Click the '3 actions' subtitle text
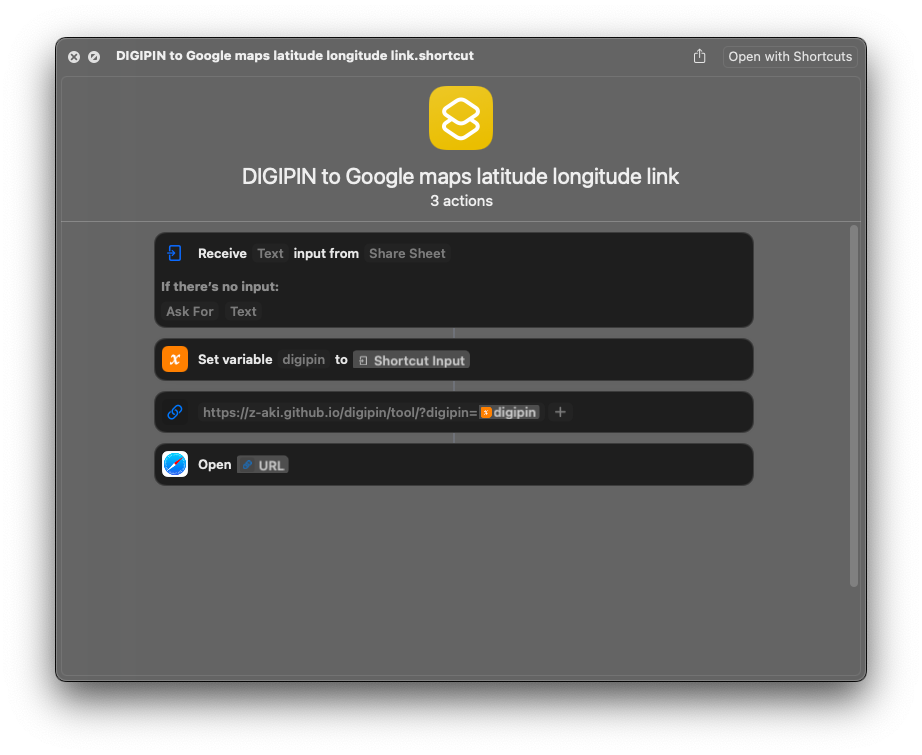922x755 pixels. pyautogui.click(x=461, y=201)
